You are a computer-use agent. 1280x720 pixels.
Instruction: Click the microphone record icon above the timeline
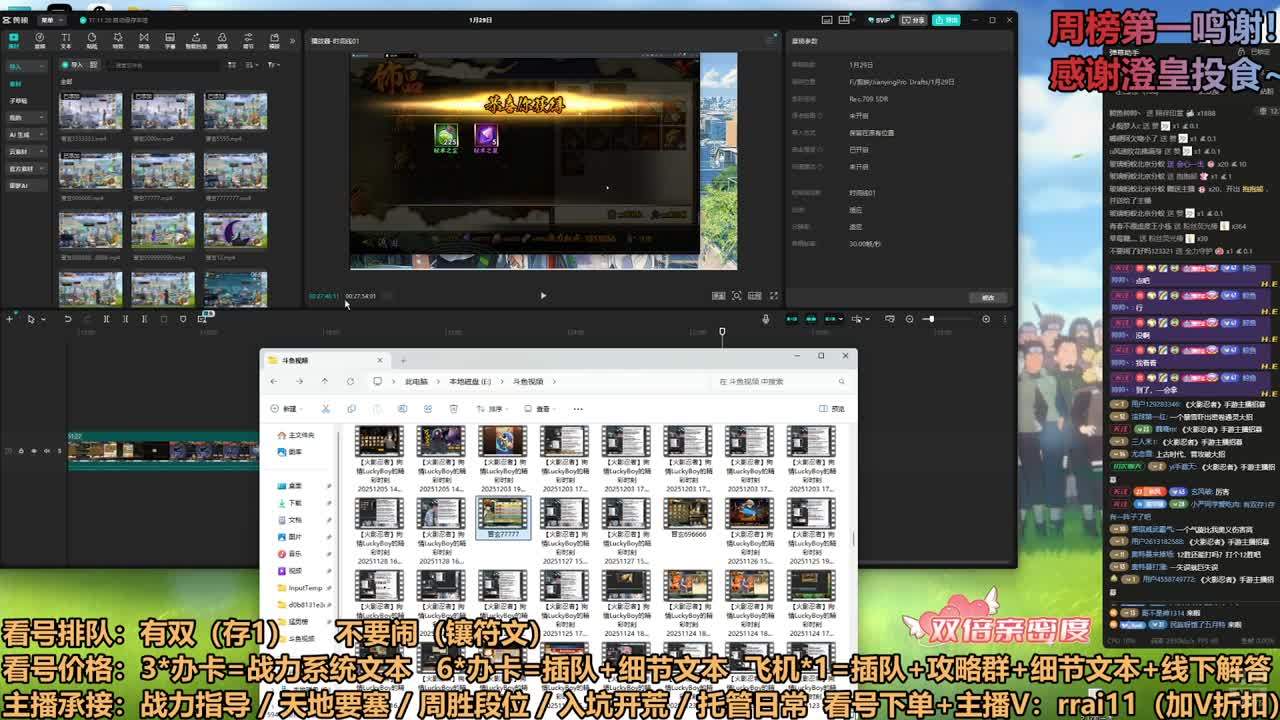click(x=766, y=319)
